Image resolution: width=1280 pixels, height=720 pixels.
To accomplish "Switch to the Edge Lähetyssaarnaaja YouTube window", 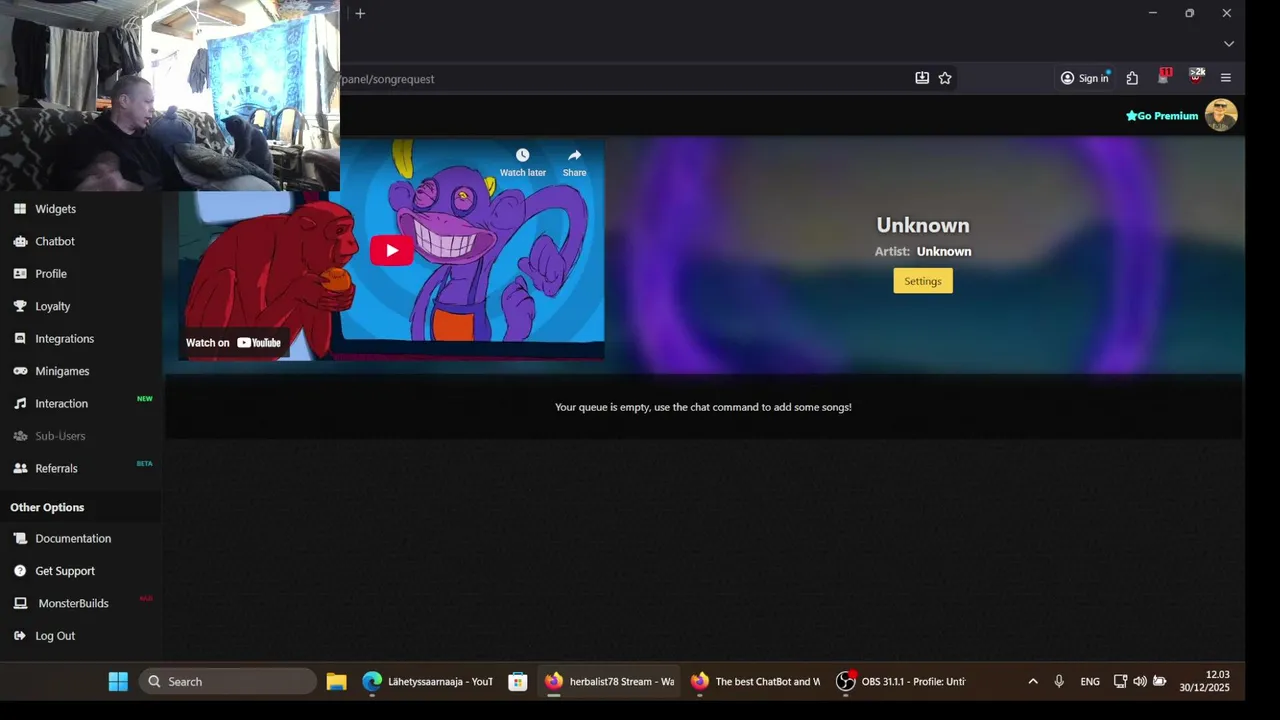I will pos(427,682).
